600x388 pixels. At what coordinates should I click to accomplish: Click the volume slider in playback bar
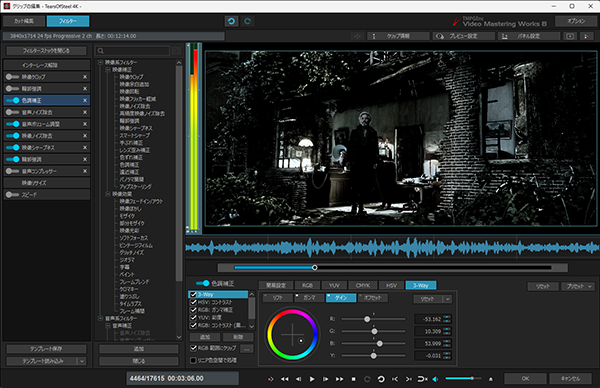pyautogui.click(x=462, y=378)
